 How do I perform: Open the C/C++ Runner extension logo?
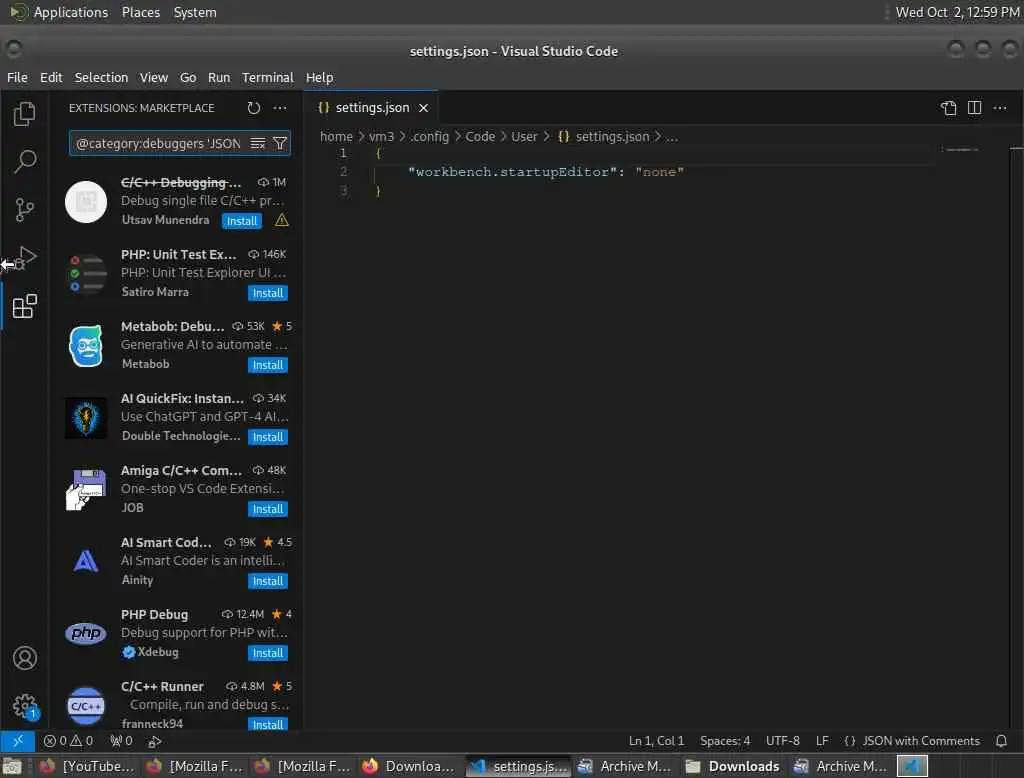click(86, 705)
